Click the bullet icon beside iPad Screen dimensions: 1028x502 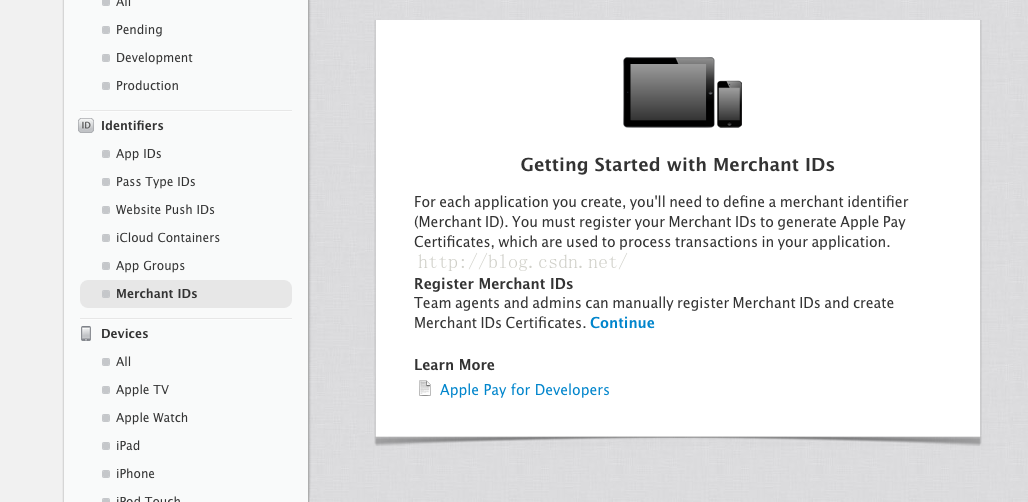tap(106, 446)
